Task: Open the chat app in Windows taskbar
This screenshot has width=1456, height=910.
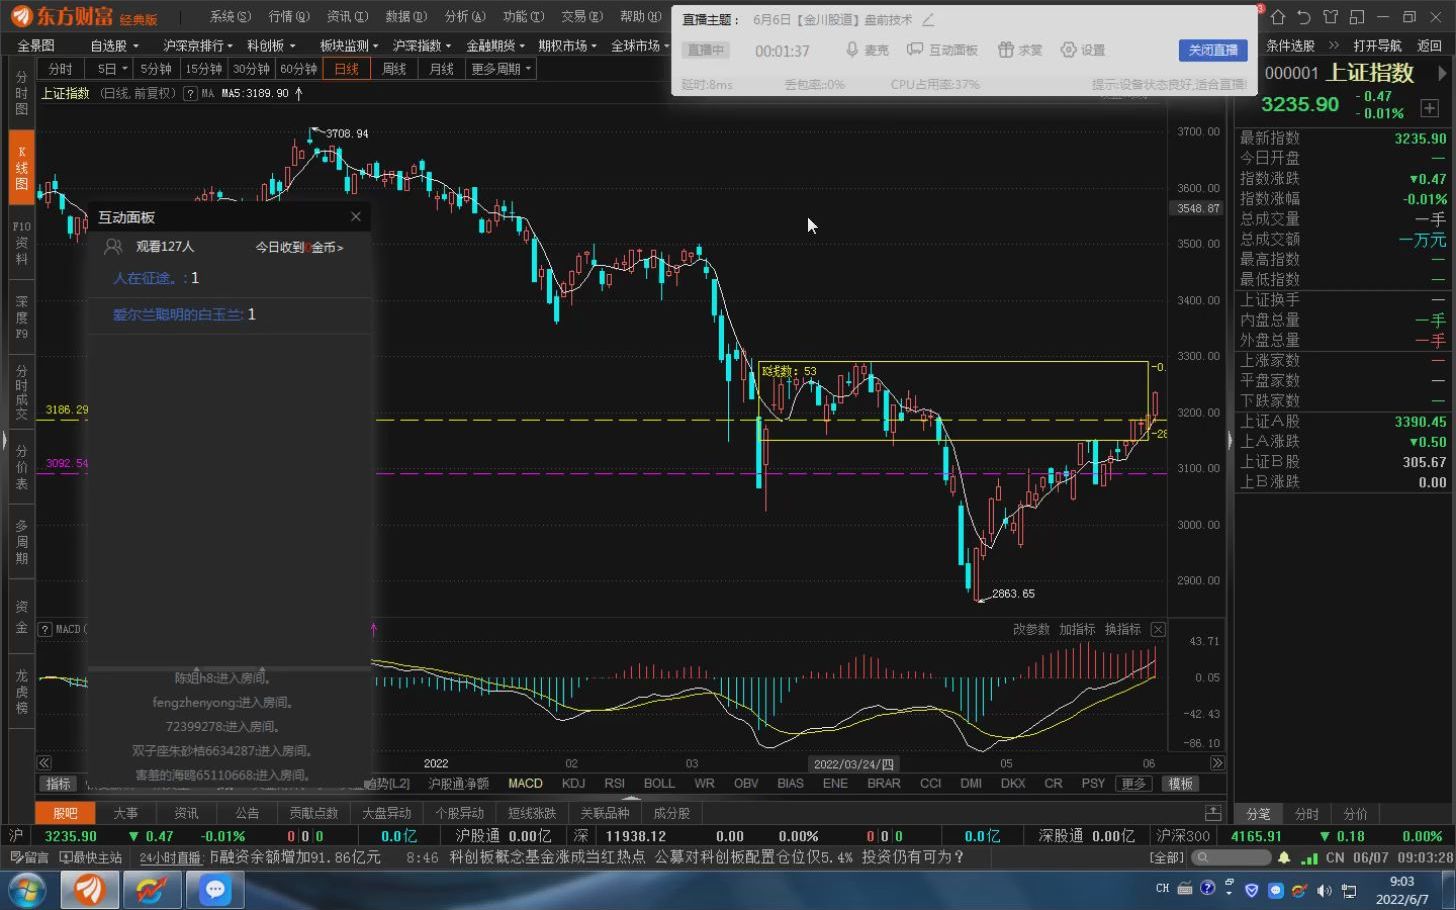Action: pyautogui.click(x=215, y=889)
